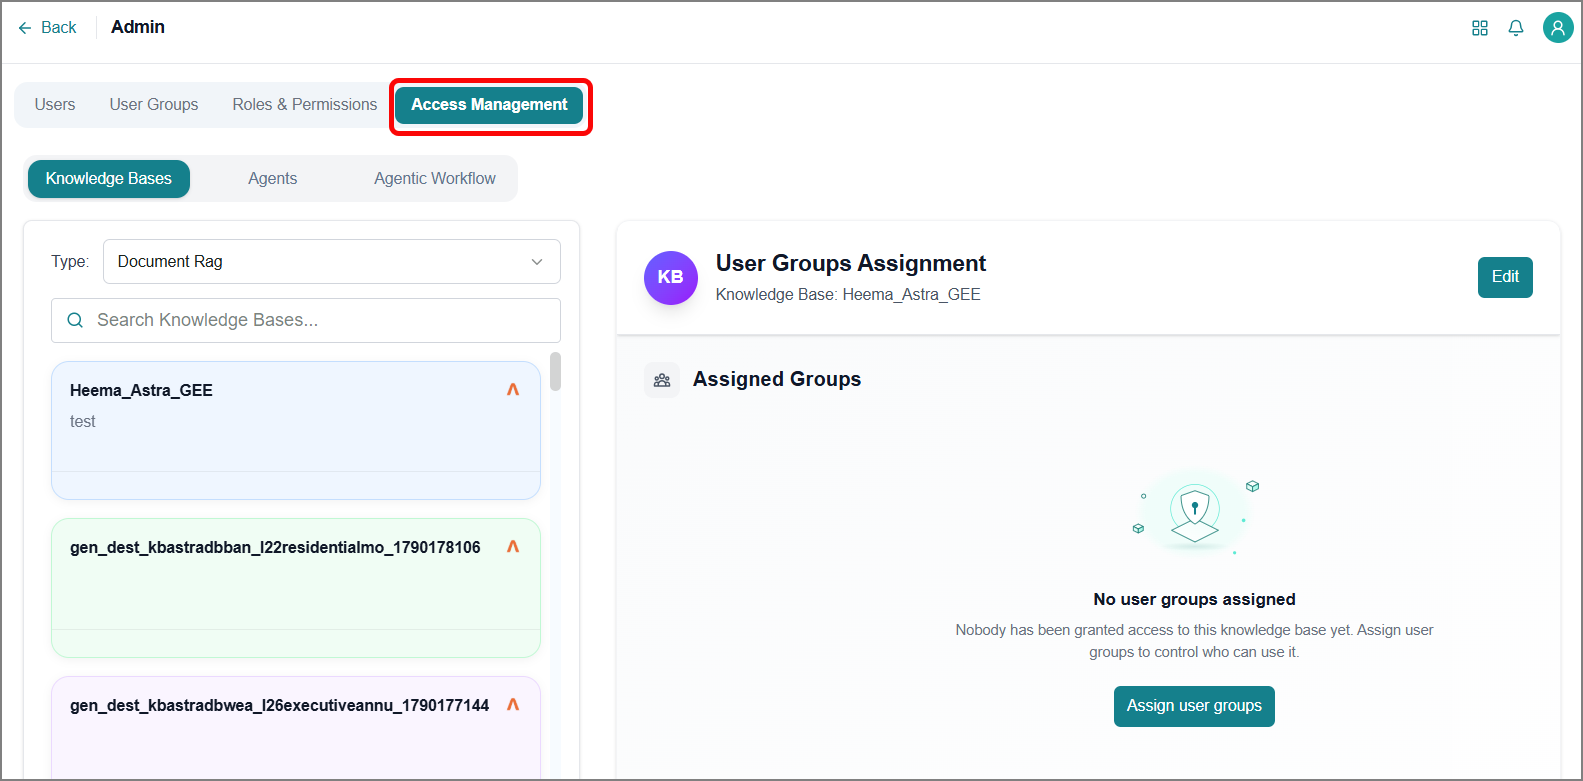The image size is (1583, 781).
Task: Open the Type Document Rag dropdown
Action: pyautogui.click(x=332, y=262)
